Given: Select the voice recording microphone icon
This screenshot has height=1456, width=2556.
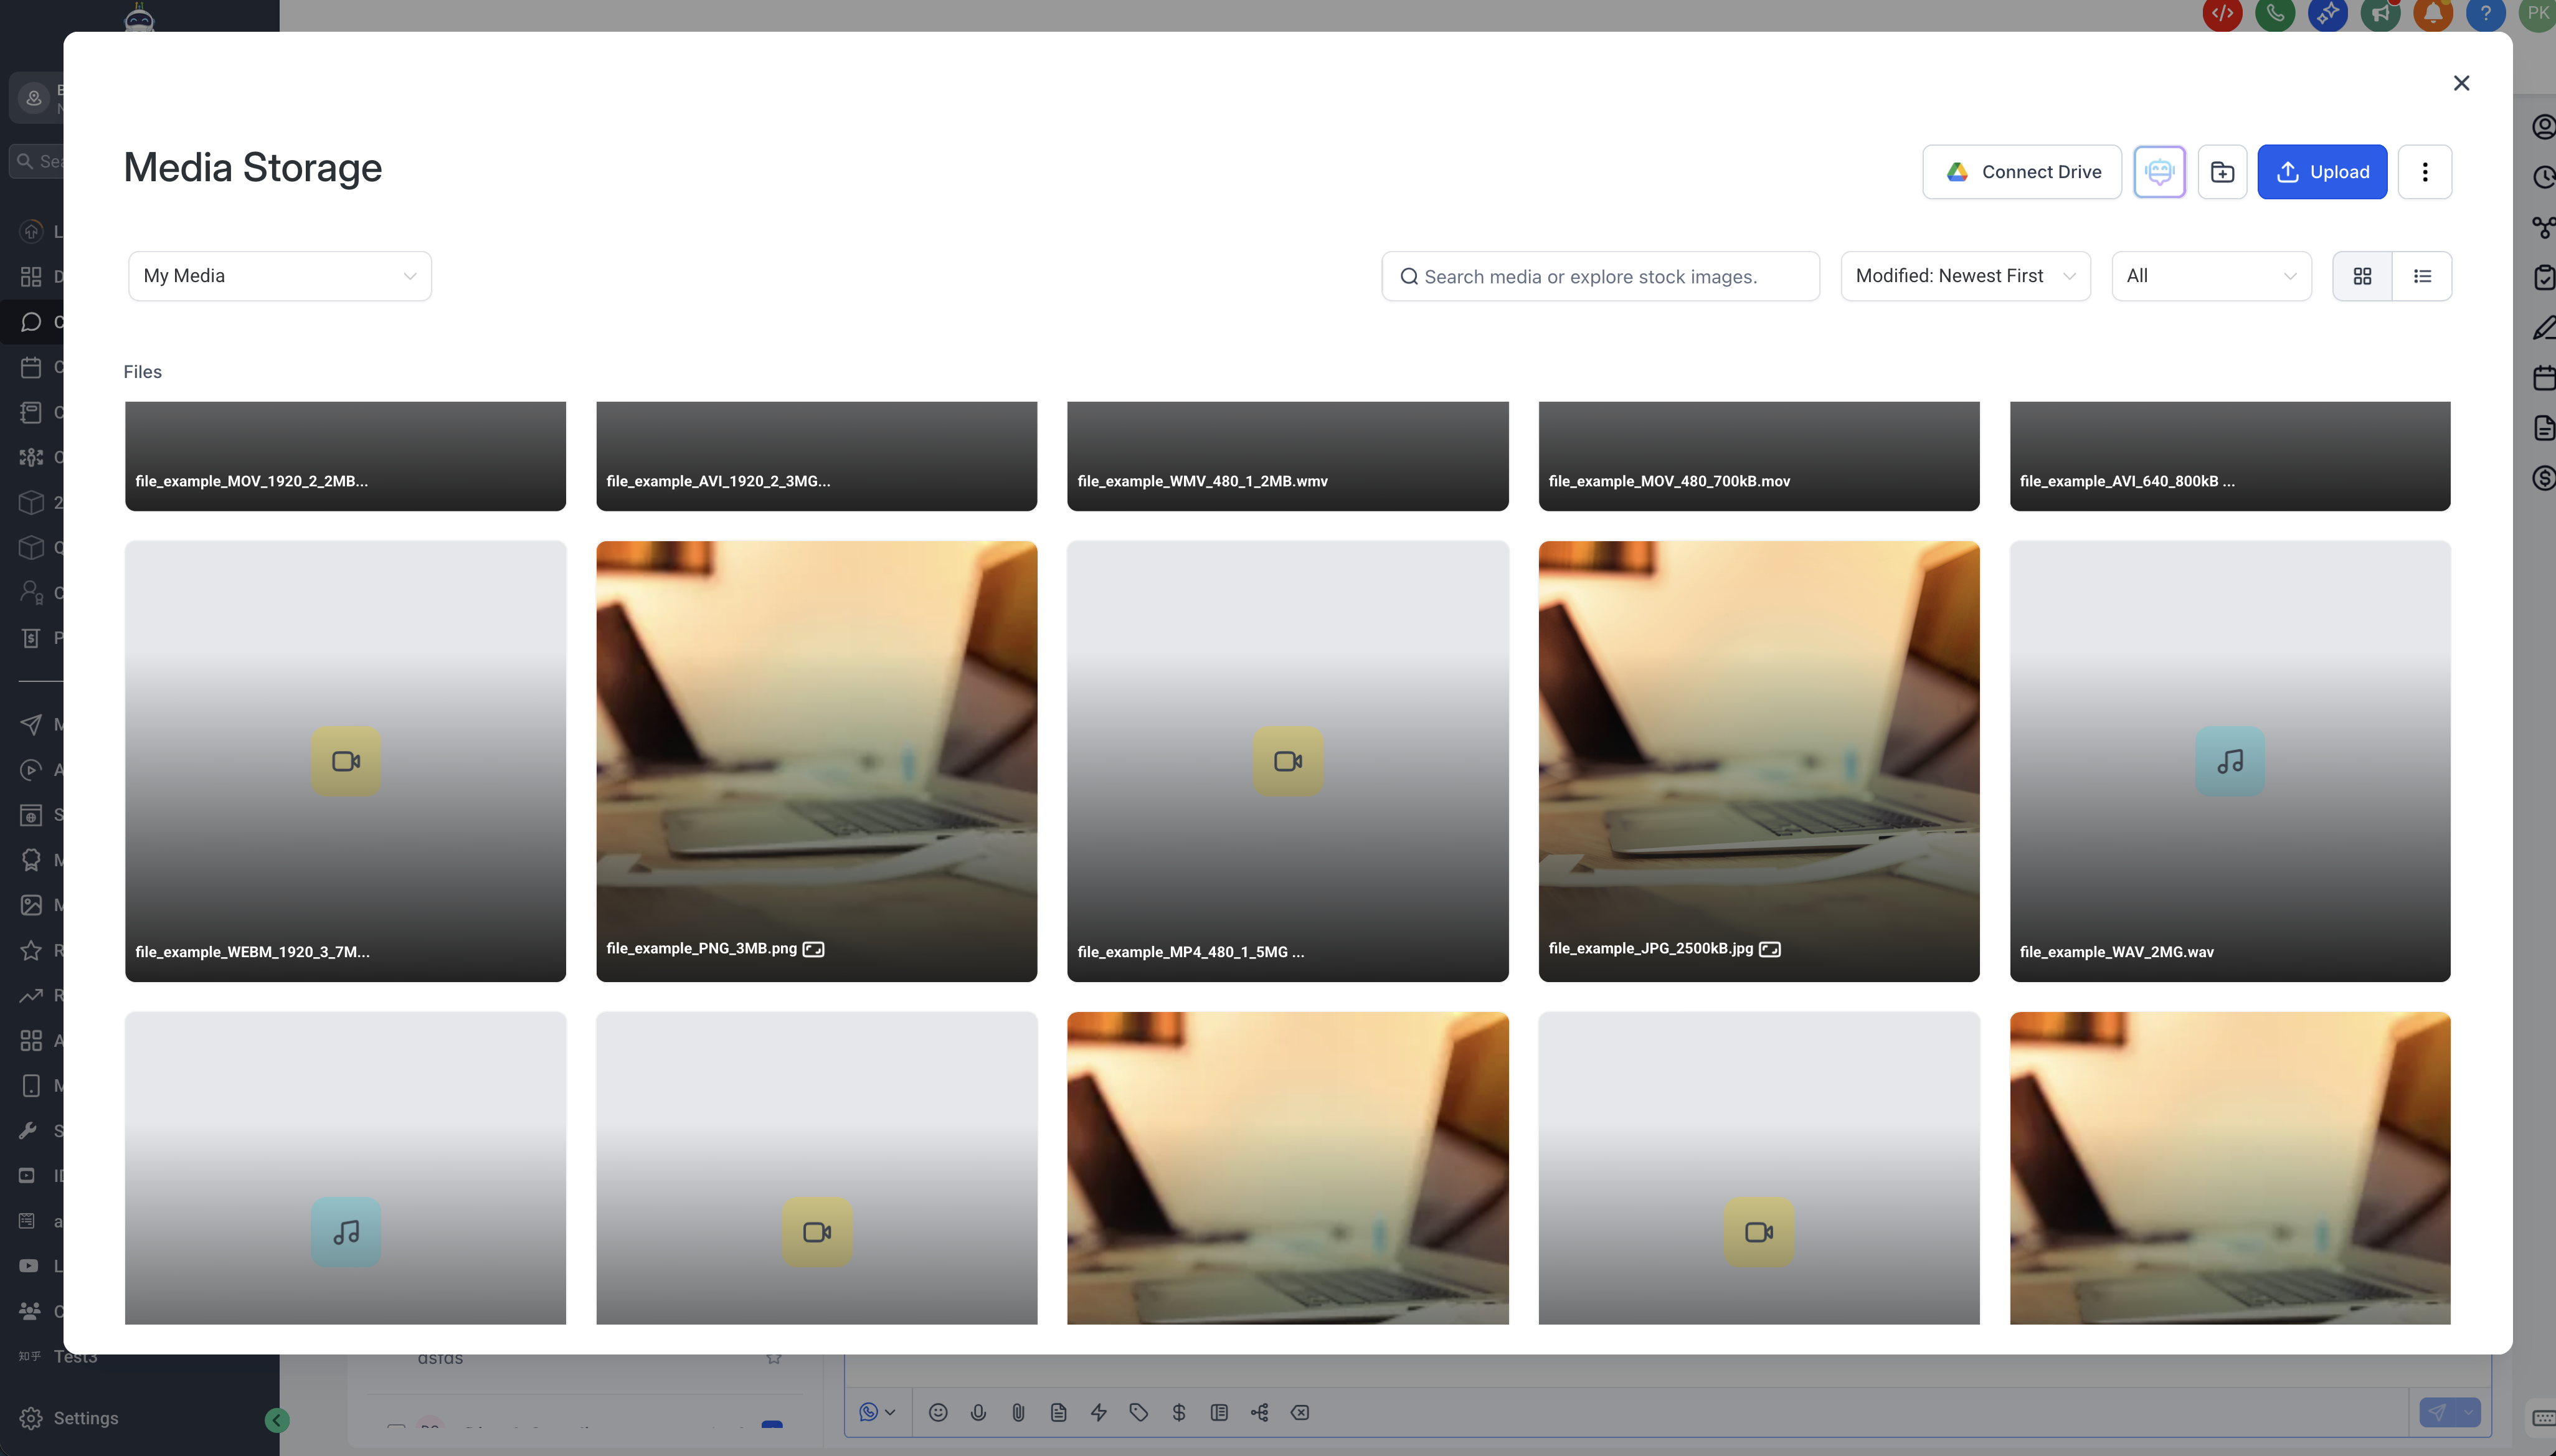Looking at the screenshot, I should [978, 1412].
